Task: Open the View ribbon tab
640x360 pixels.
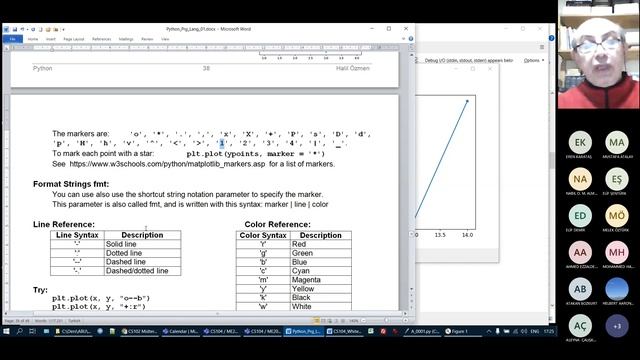Action: click(x=165, y=39)
